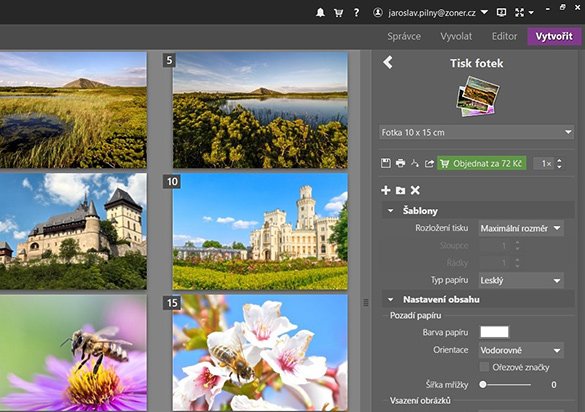Open help question mark icon
Image resolution: width=585 pixels, height=412 pixels.
pyautogui.click(x=356, y=13)
